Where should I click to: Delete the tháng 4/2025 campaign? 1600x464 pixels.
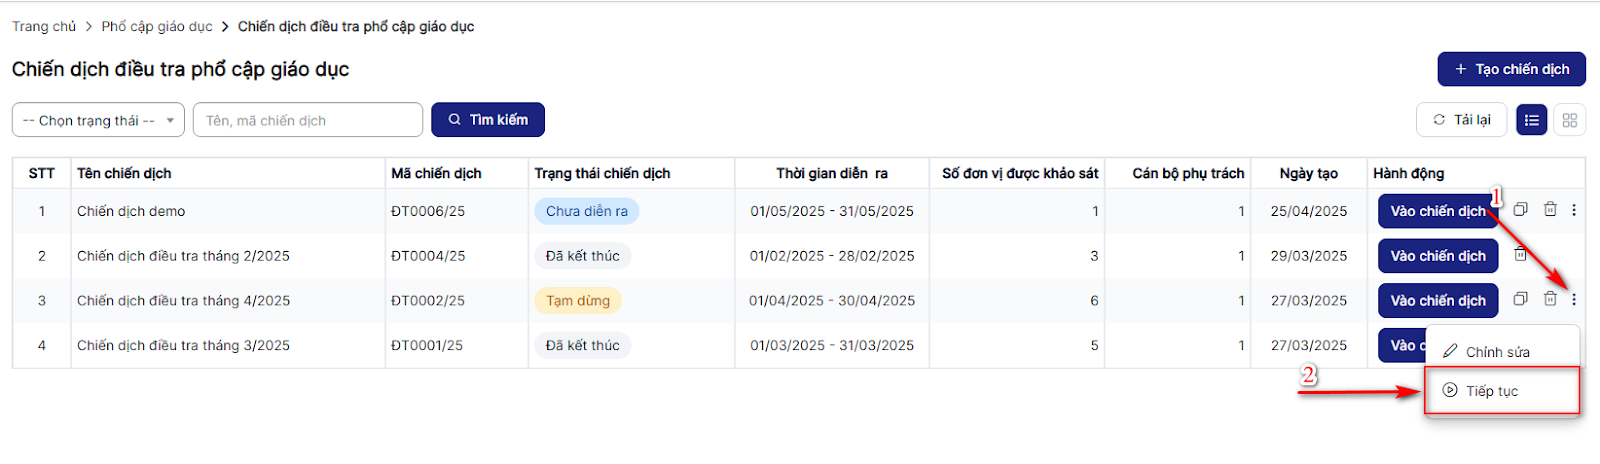(x=1550, y=299)
